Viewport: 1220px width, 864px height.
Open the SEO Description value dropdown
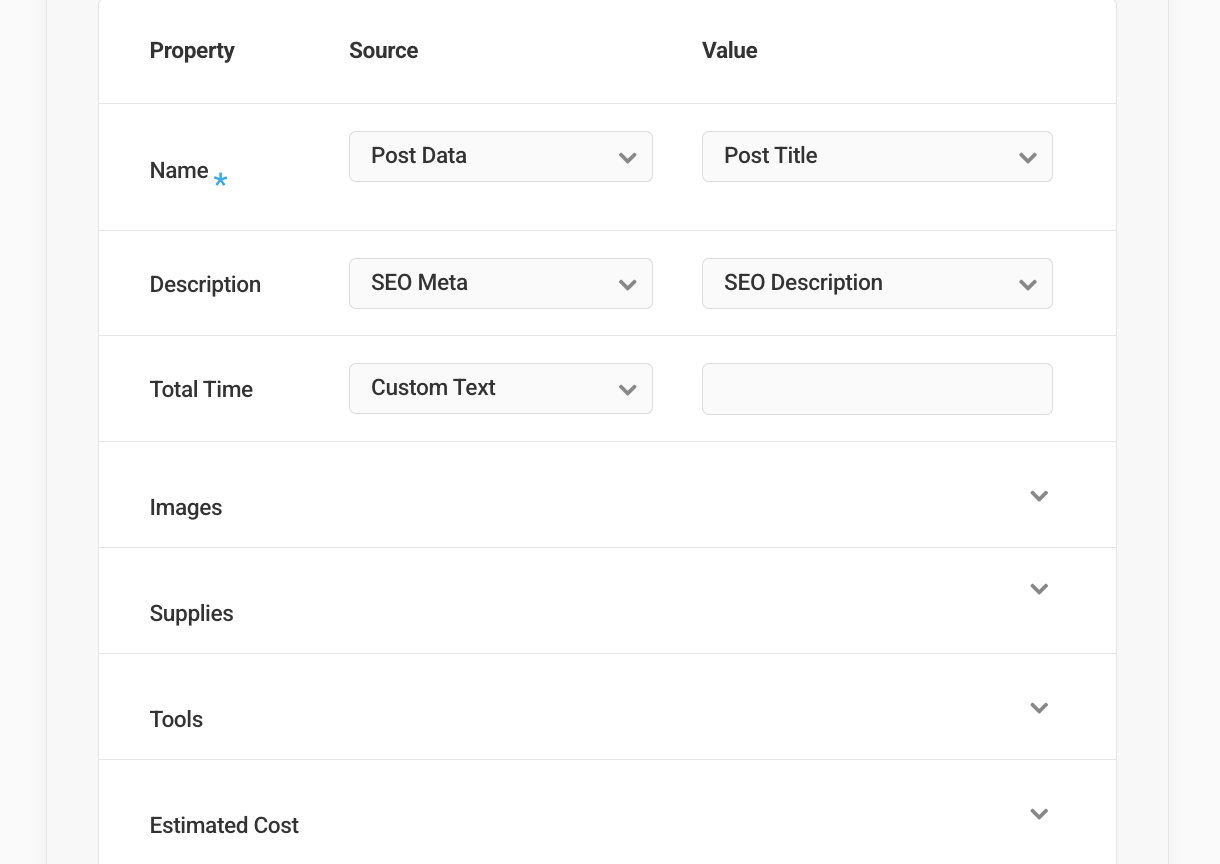[x=877, y=283]
